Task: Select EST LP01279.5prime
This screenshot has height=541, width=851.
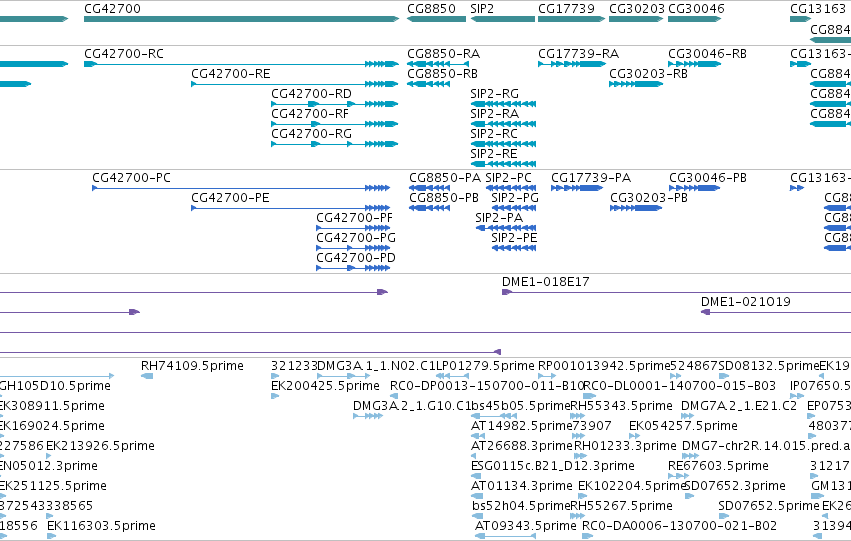Action: click(x=453, y=376)
